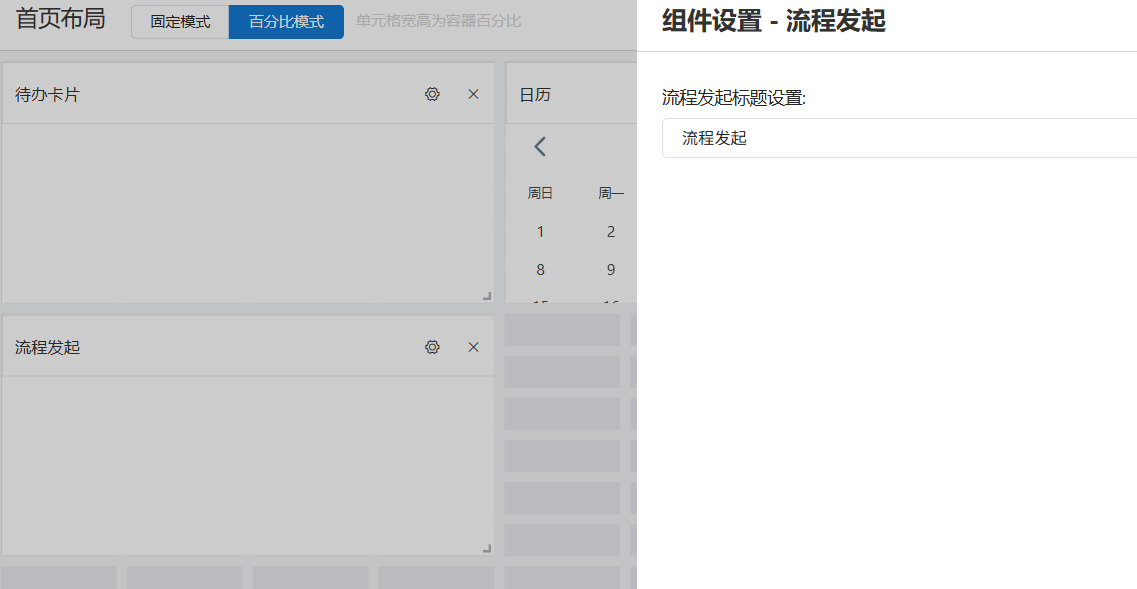This screenshot has width=1137, height=589.
Task: Click the 周日 column header
Action: tap(540, 193)
